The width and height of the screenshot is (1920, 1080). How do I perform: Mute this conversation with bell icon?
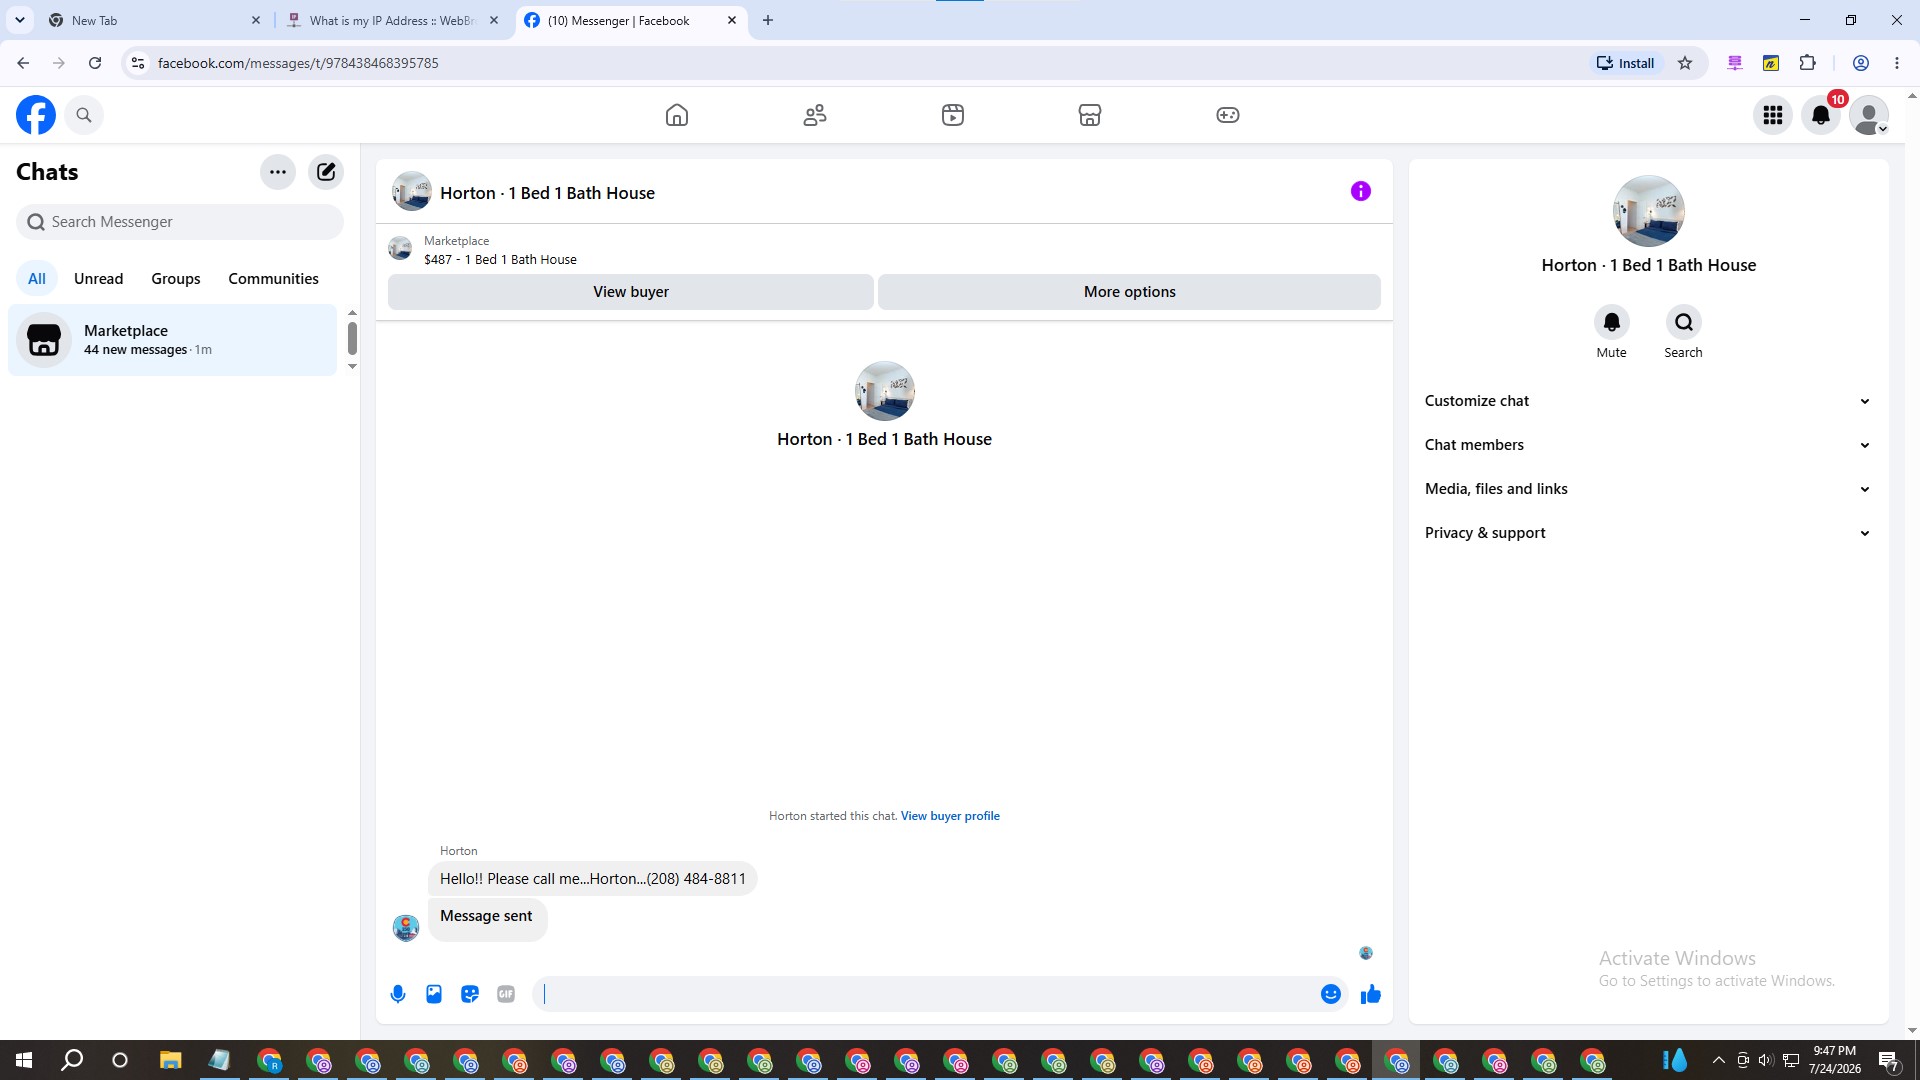coord(1612,322)
